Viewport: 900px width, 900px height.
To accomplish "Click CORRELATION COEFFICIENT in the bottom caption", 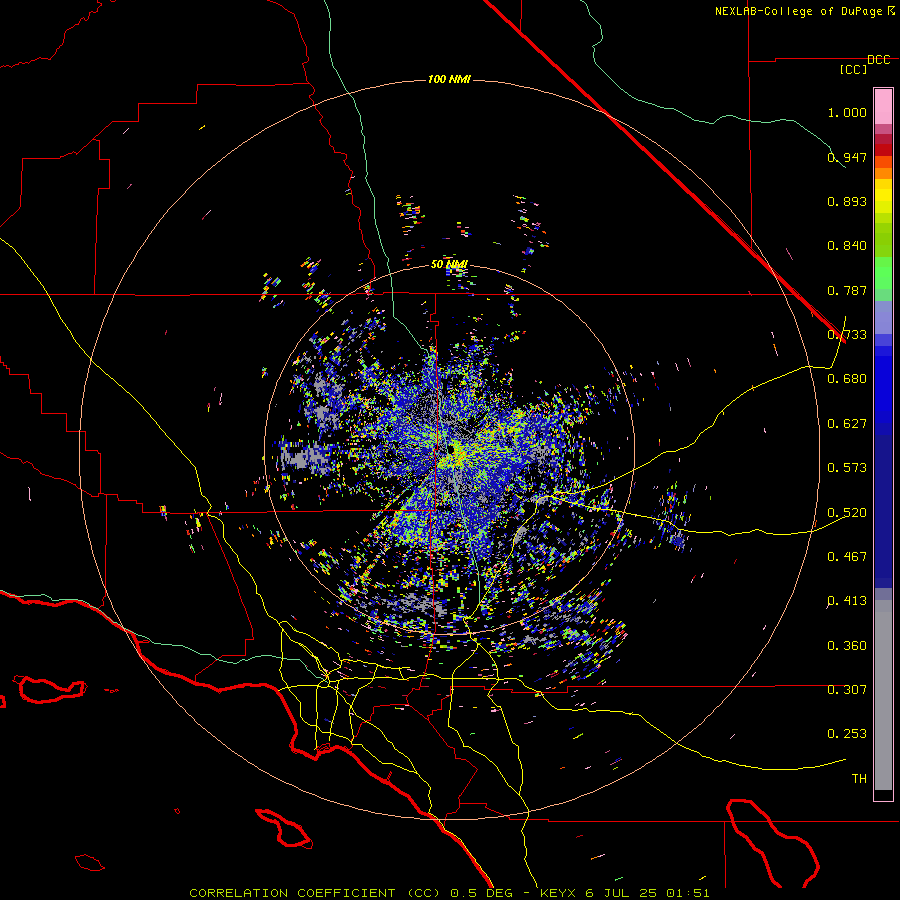I will click(x=292, y=893).
